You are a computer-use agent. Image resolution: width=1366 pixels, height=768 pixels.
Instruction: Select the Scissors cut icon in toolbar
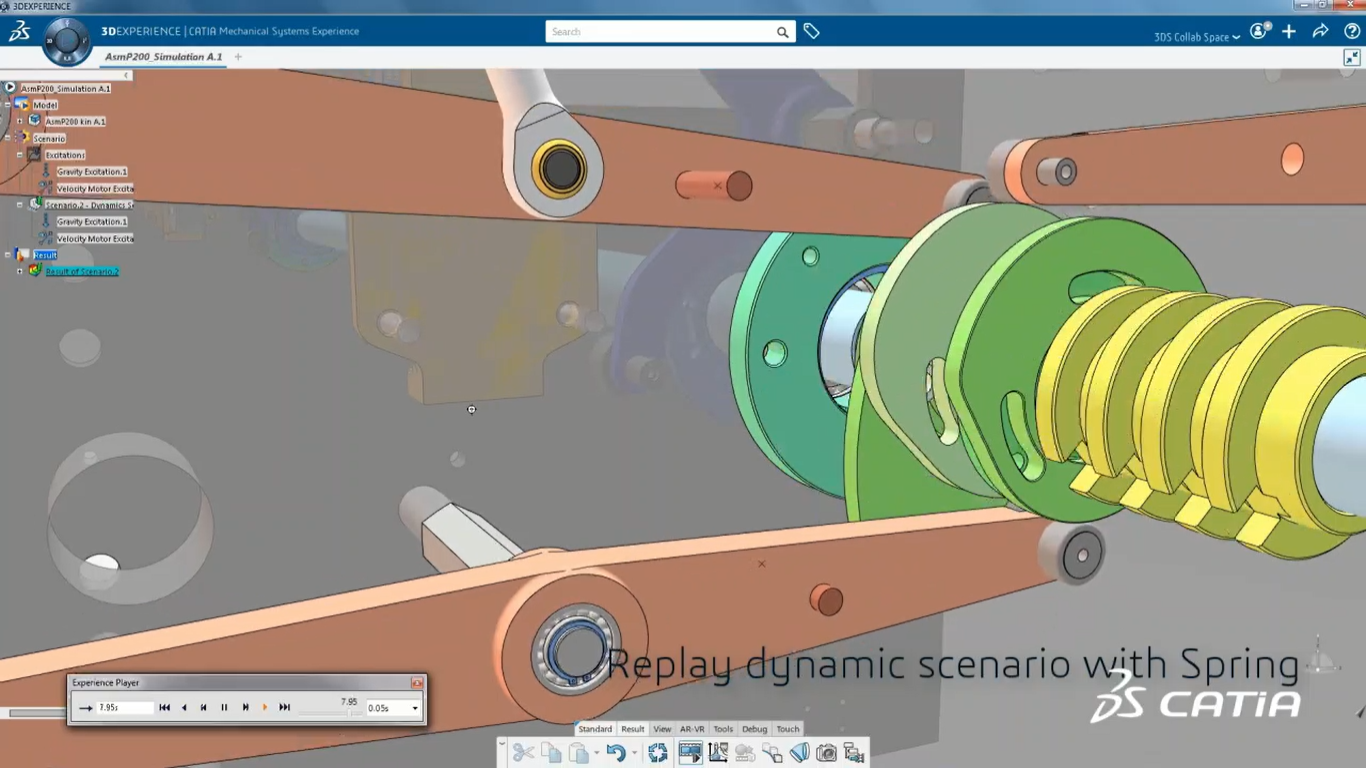tap(524, 752)
